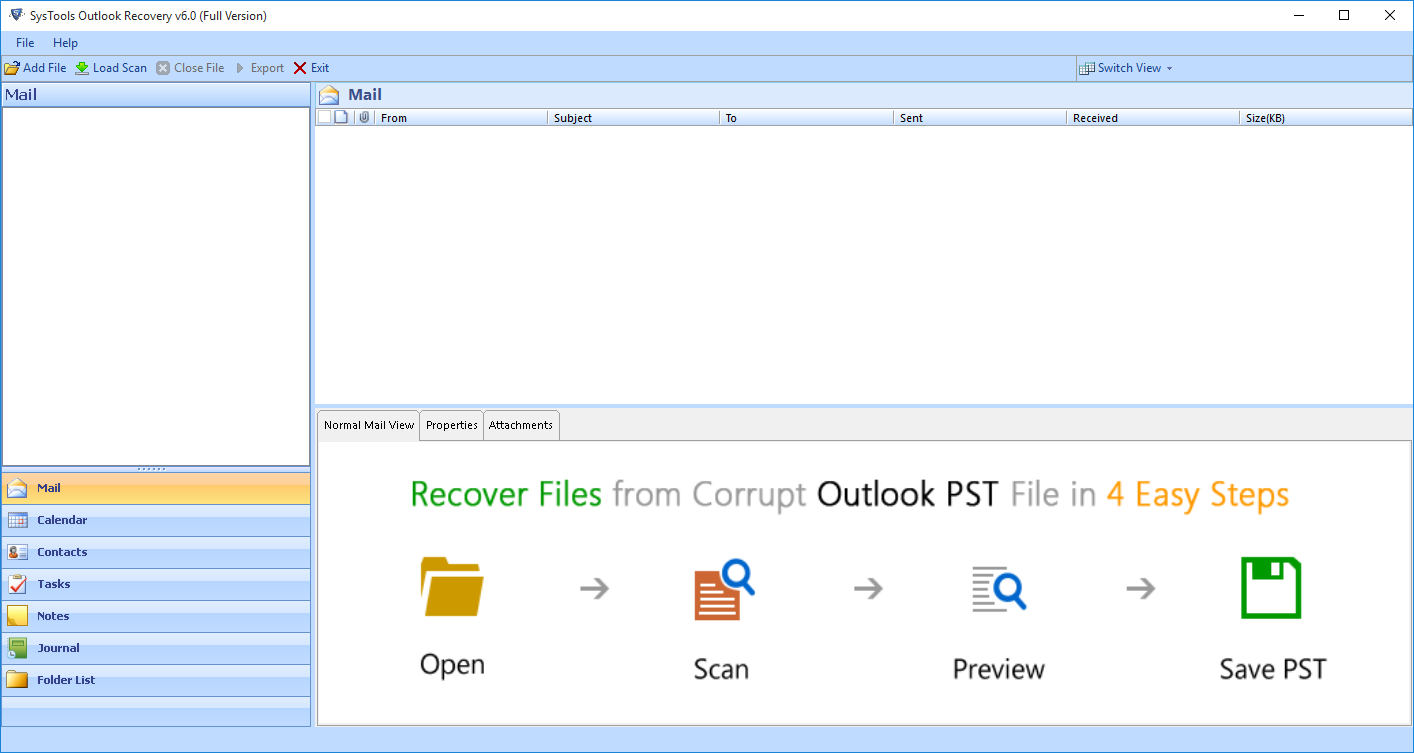Open the File menu
This screenshot has height=753, width=1414.
pyautogui.click(x=25, y=43)
